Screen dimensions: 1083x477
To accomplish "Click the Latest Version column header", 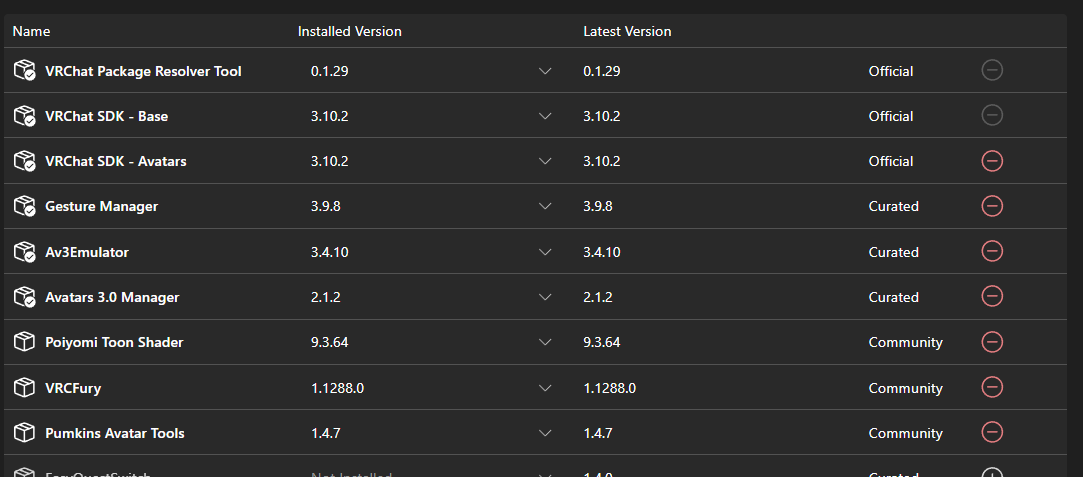I will point(627,31).
